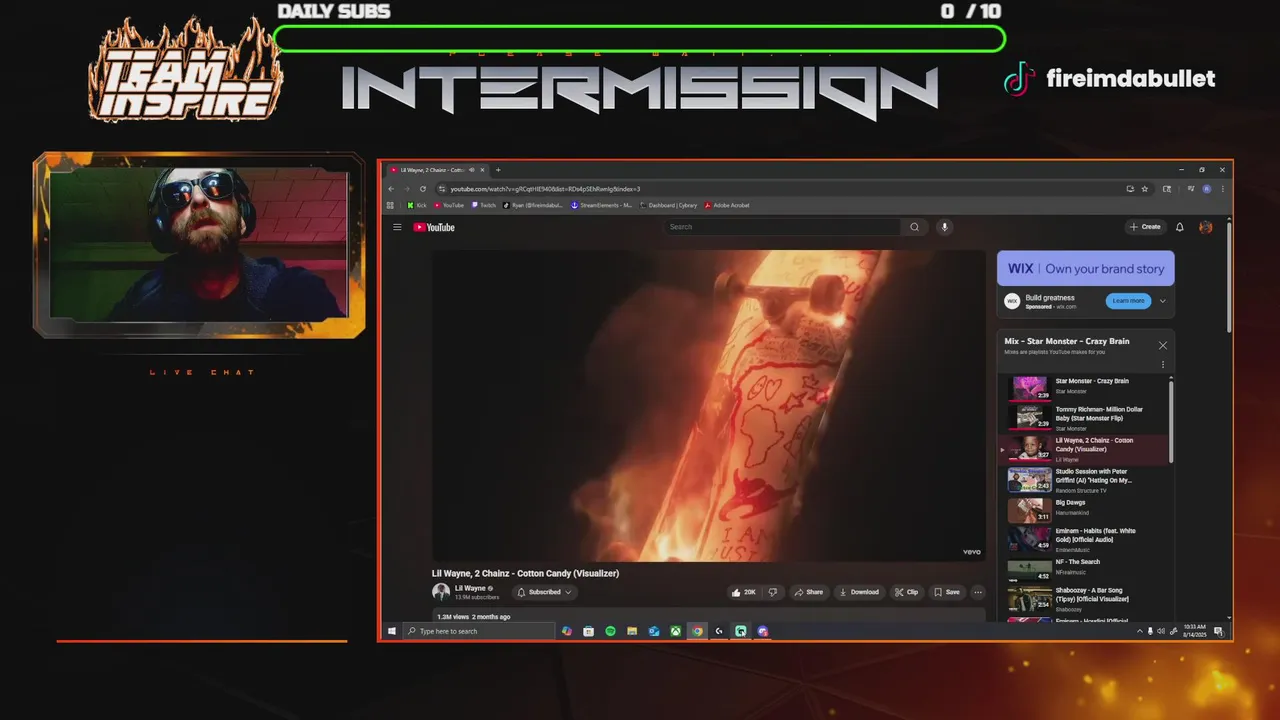
Task: Open the YouTube account avatar menu
Action: pos(1206,227)
